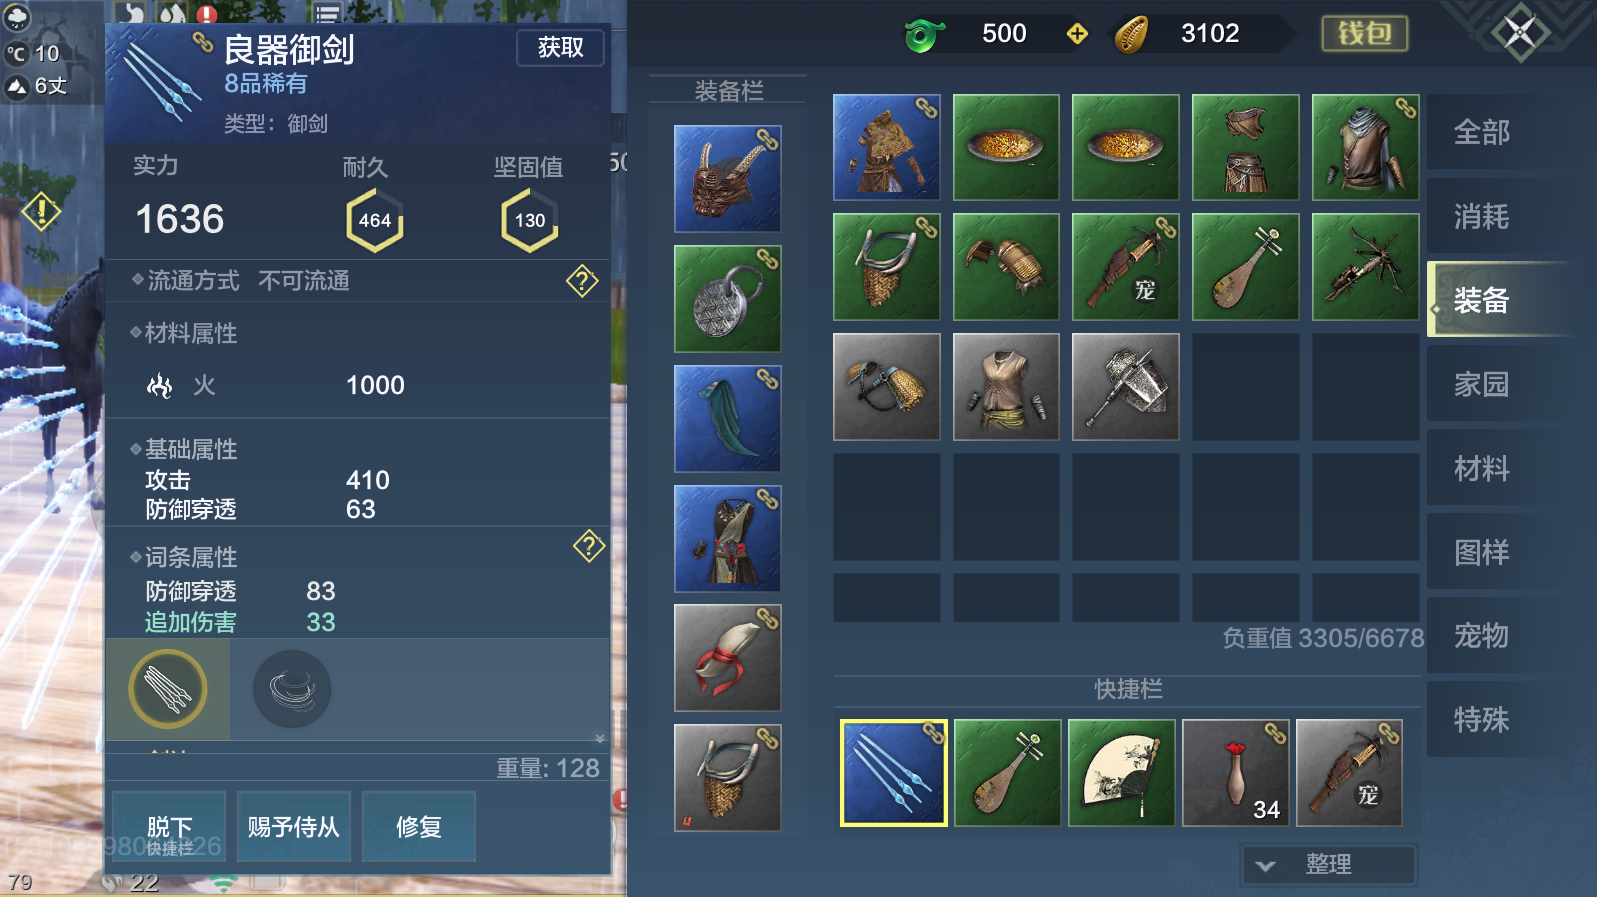Click the equipped round medallion accessory
The width and height of the screenshot is (1597, 897).
pos(727,299)
